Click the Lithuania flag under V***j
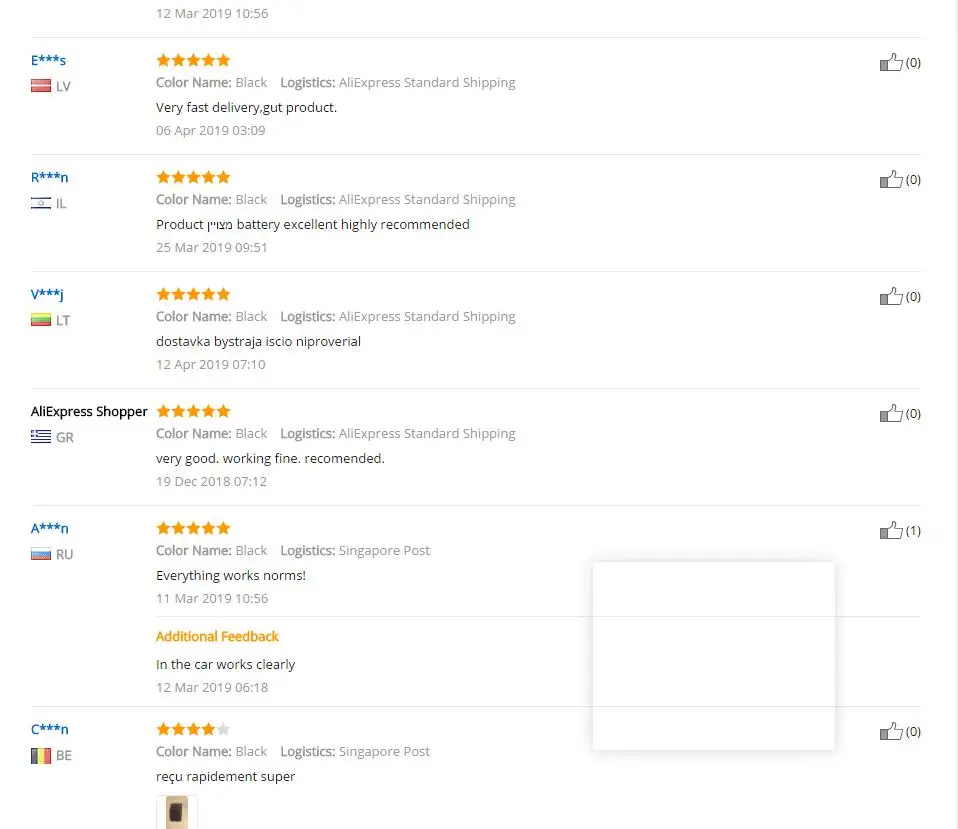Image resolution: width=958 pixels, height=829 pixels. [x=41, y=320]
